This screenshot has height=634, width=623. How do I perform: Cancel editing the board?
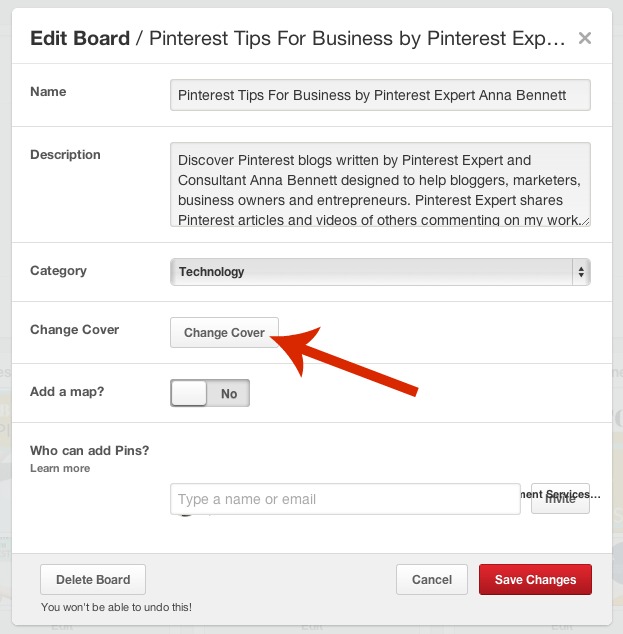coord(432,579)
